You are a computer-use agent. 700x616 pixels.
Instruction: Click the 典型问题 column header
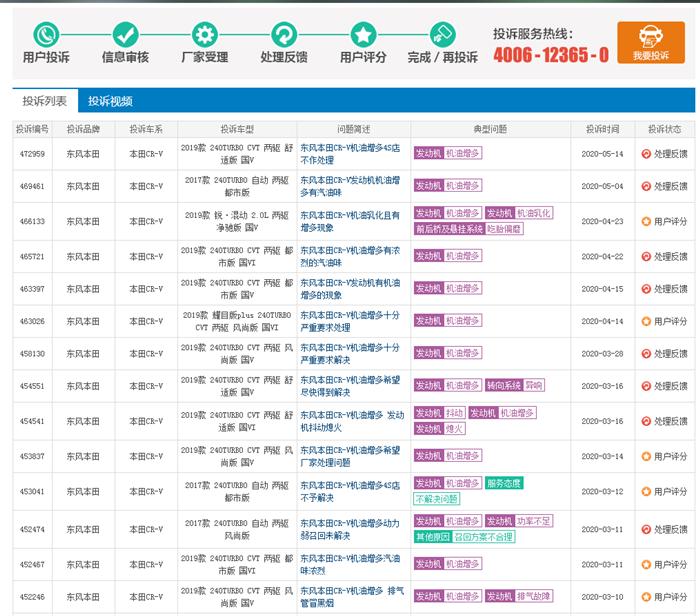pos(490,129)
